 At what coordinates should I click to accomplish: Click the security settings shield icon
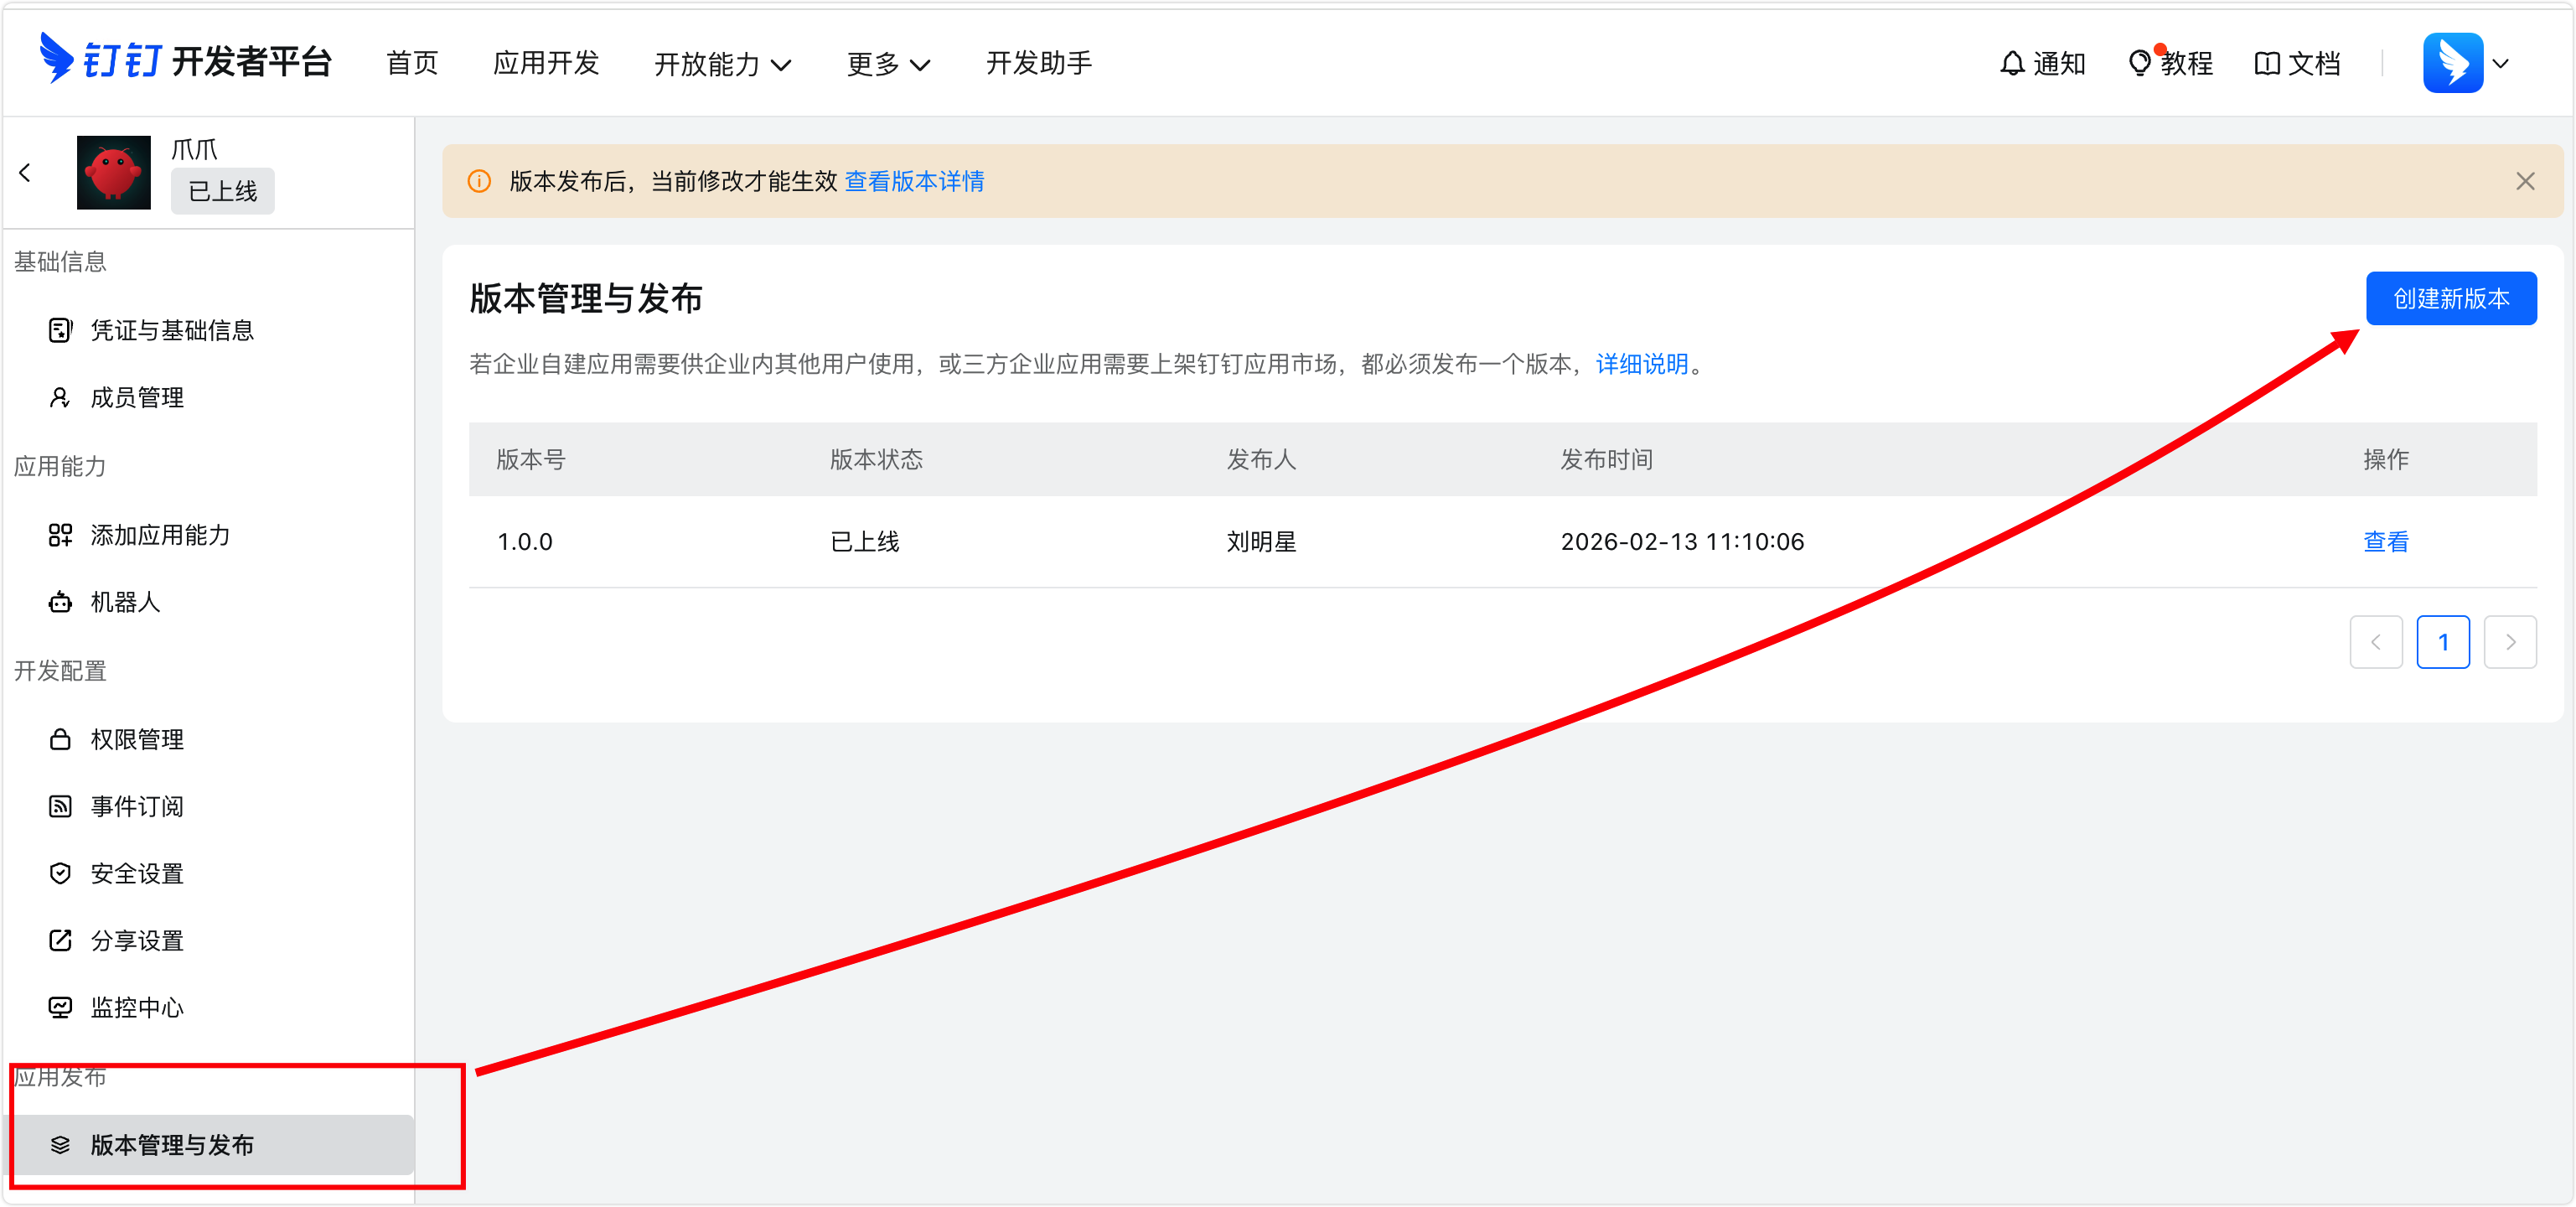(60, 873)
